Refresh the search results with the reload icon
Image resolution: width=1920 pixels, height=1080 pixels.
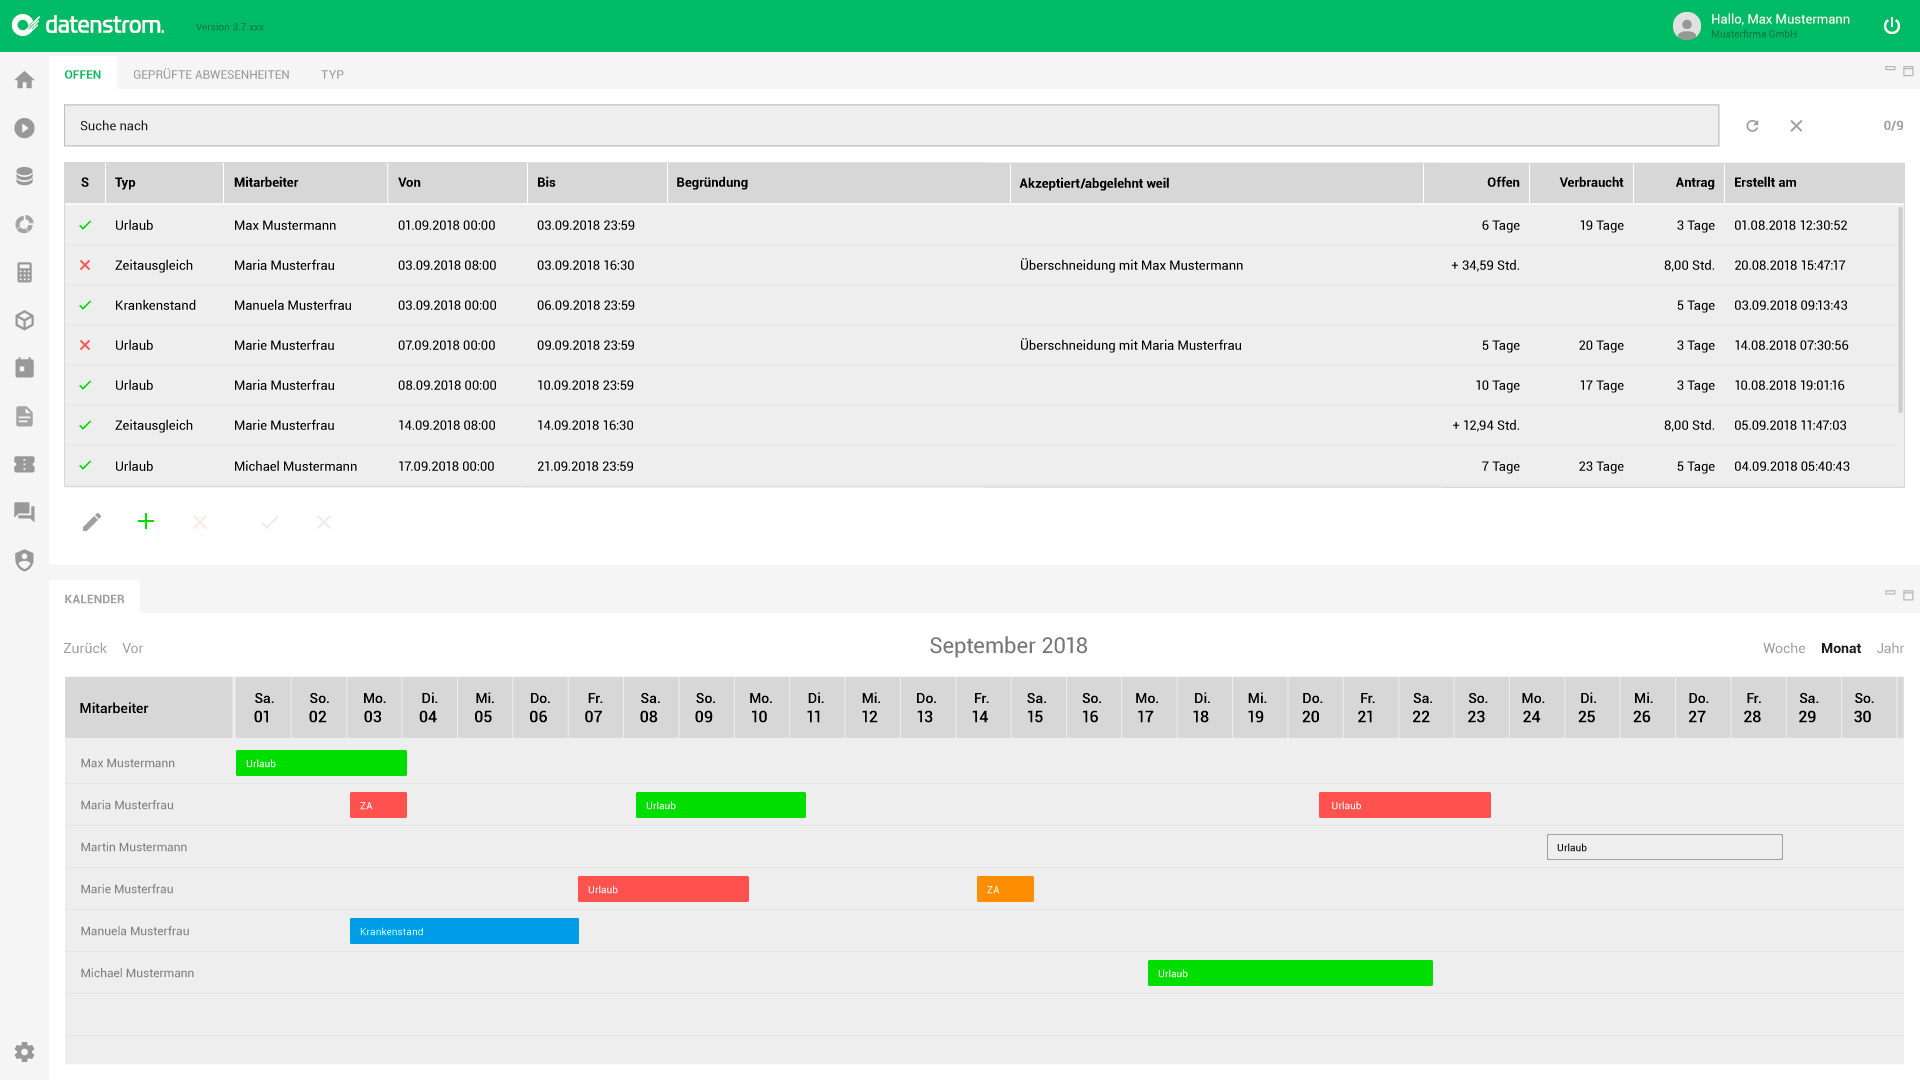[1752, 126]
